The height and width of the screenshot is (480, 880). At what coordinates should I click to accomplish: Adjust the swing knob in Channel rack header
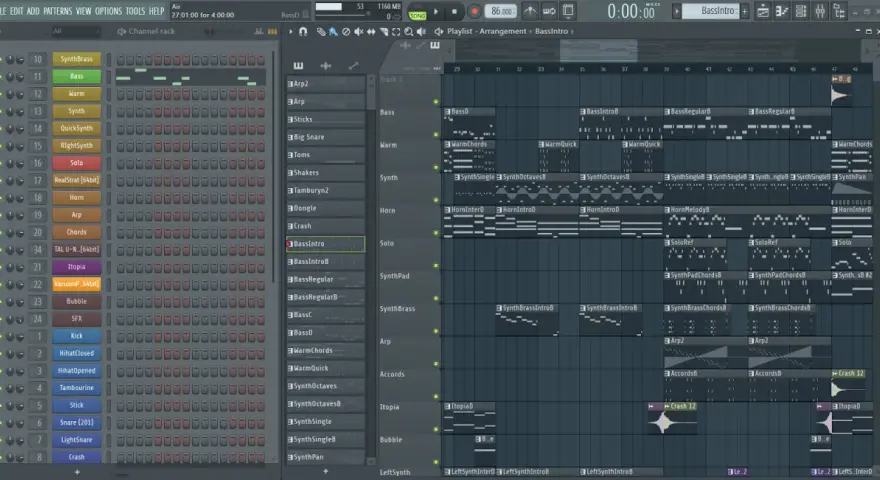(209, 32)
